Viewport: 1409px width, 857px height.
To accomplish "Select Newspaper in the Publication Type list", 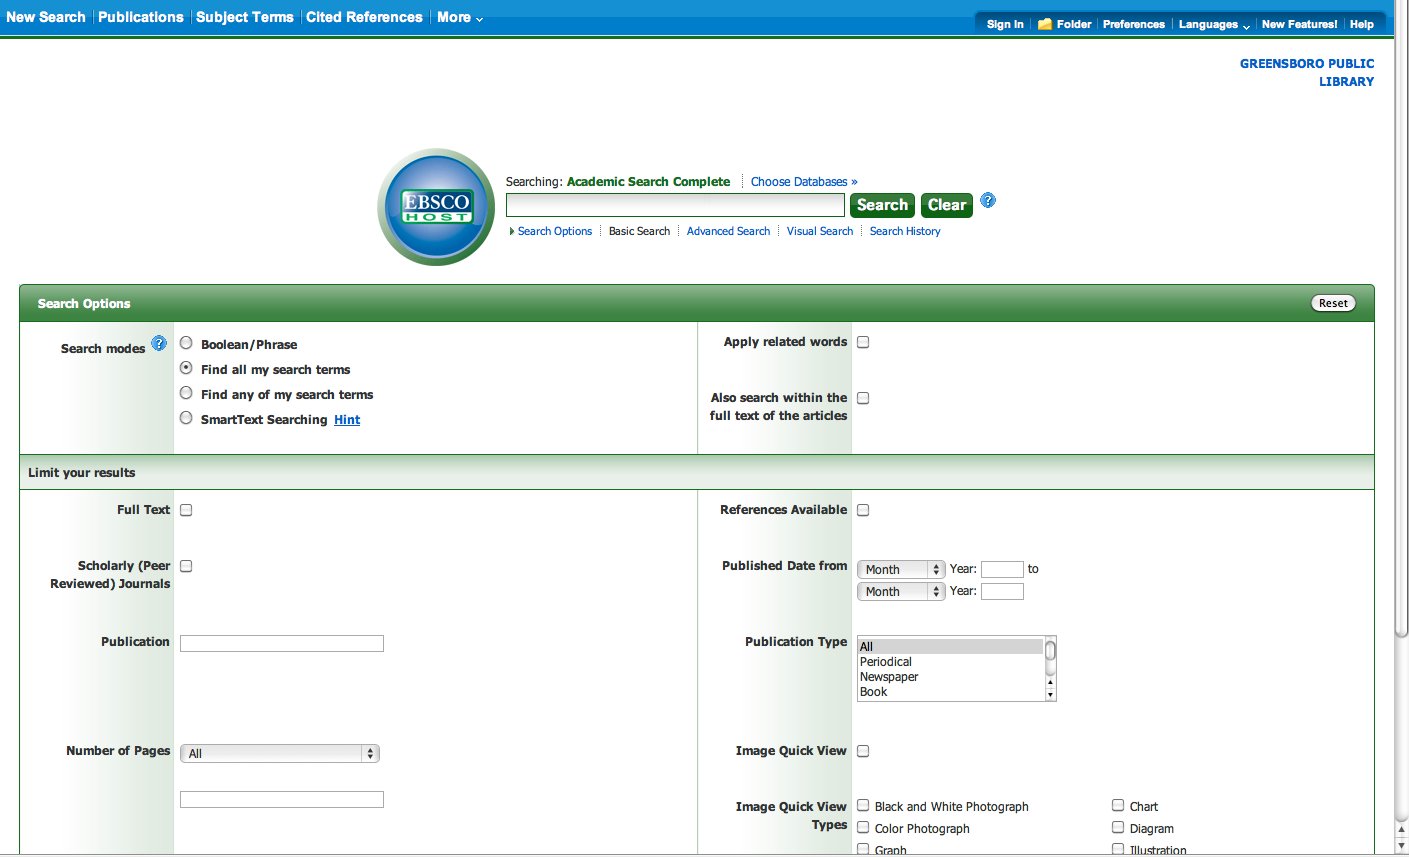I will (x=888, y=676).
